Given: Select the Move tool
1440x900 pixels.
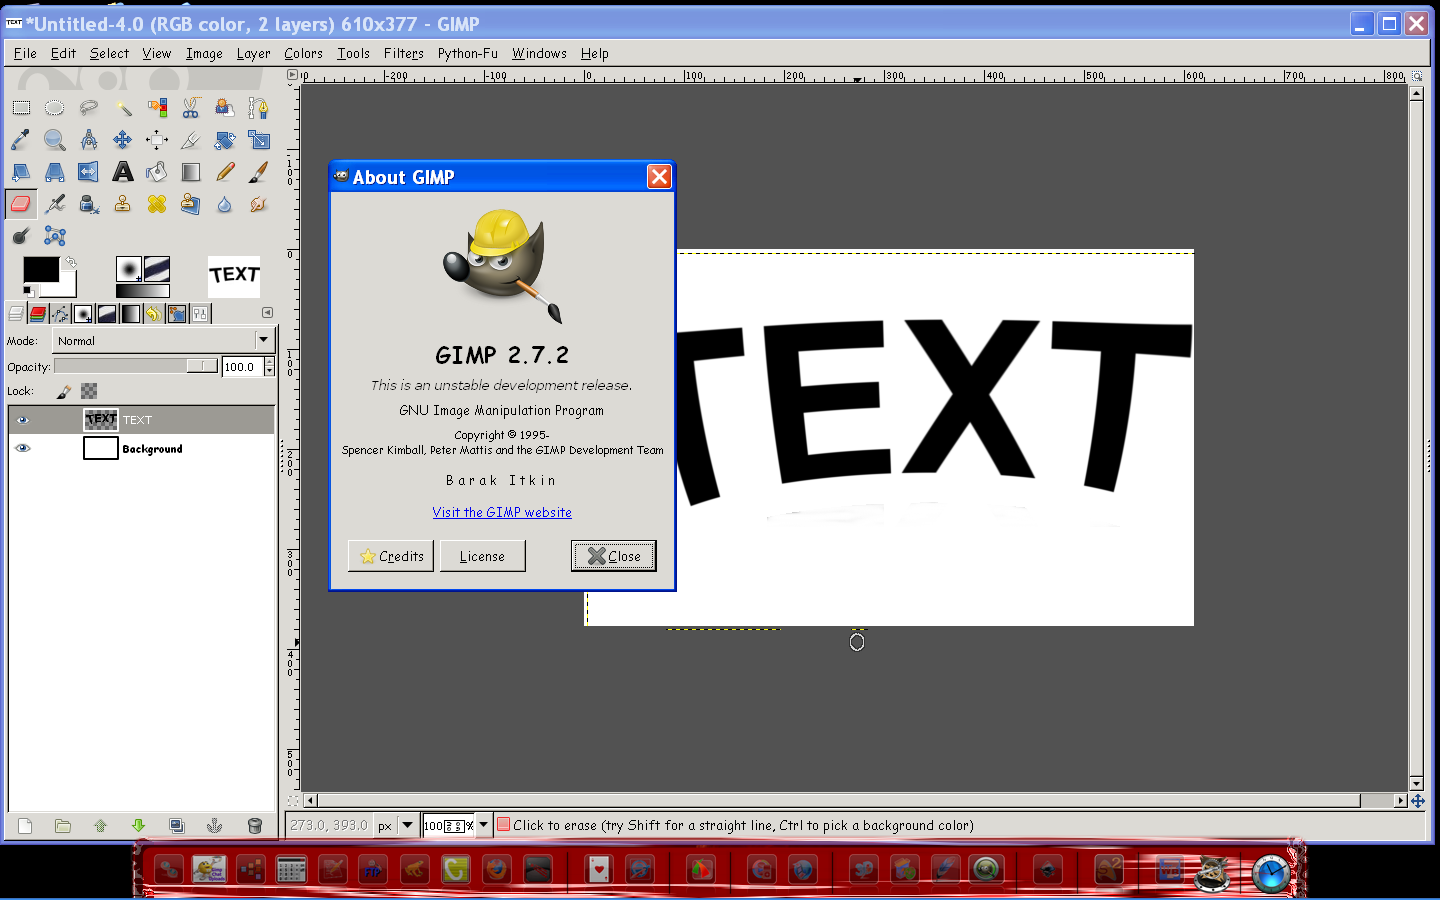Looking at the screenshot, I should click(123, 140).
